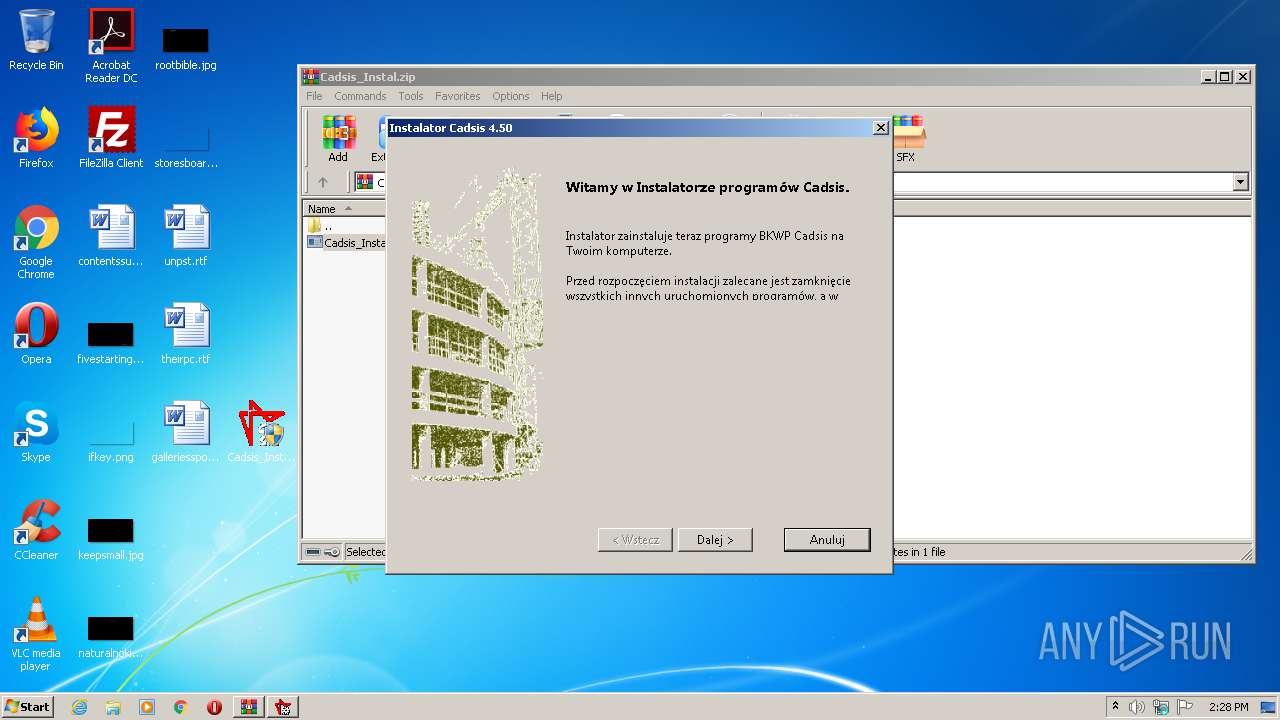This screenshot has height=720, width=1280.
Task: Open Chrome from the taskbar
Action: [x=181, y=707]
